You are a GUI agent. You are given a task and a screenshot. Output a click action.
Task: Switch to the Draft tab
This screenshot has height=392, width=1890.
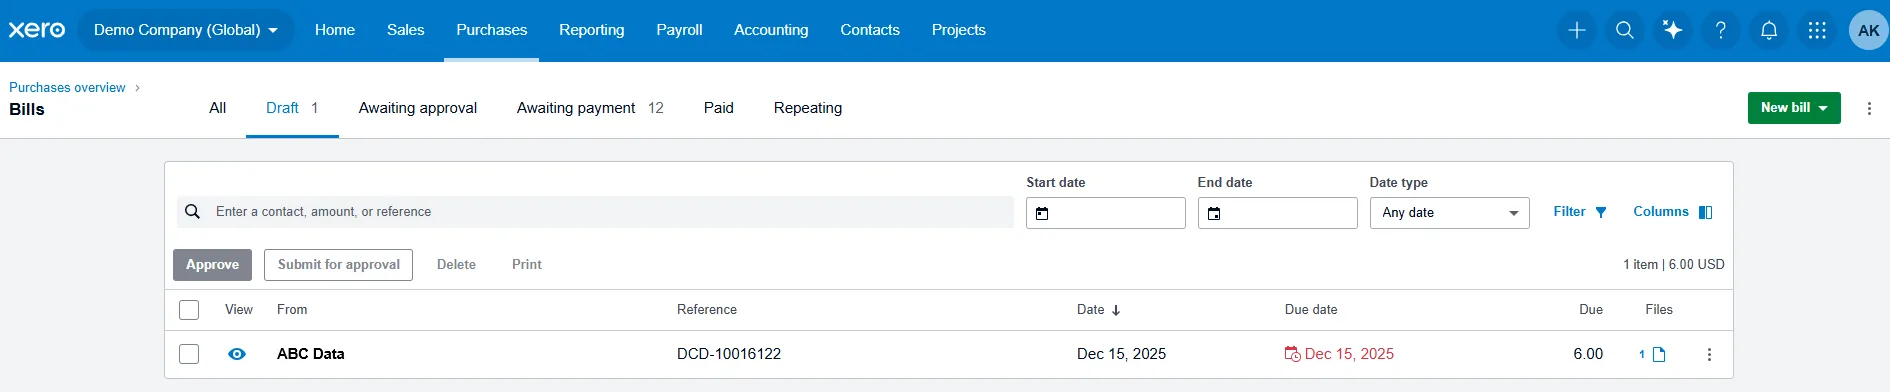pyautogui.click(x=292, y=108)
